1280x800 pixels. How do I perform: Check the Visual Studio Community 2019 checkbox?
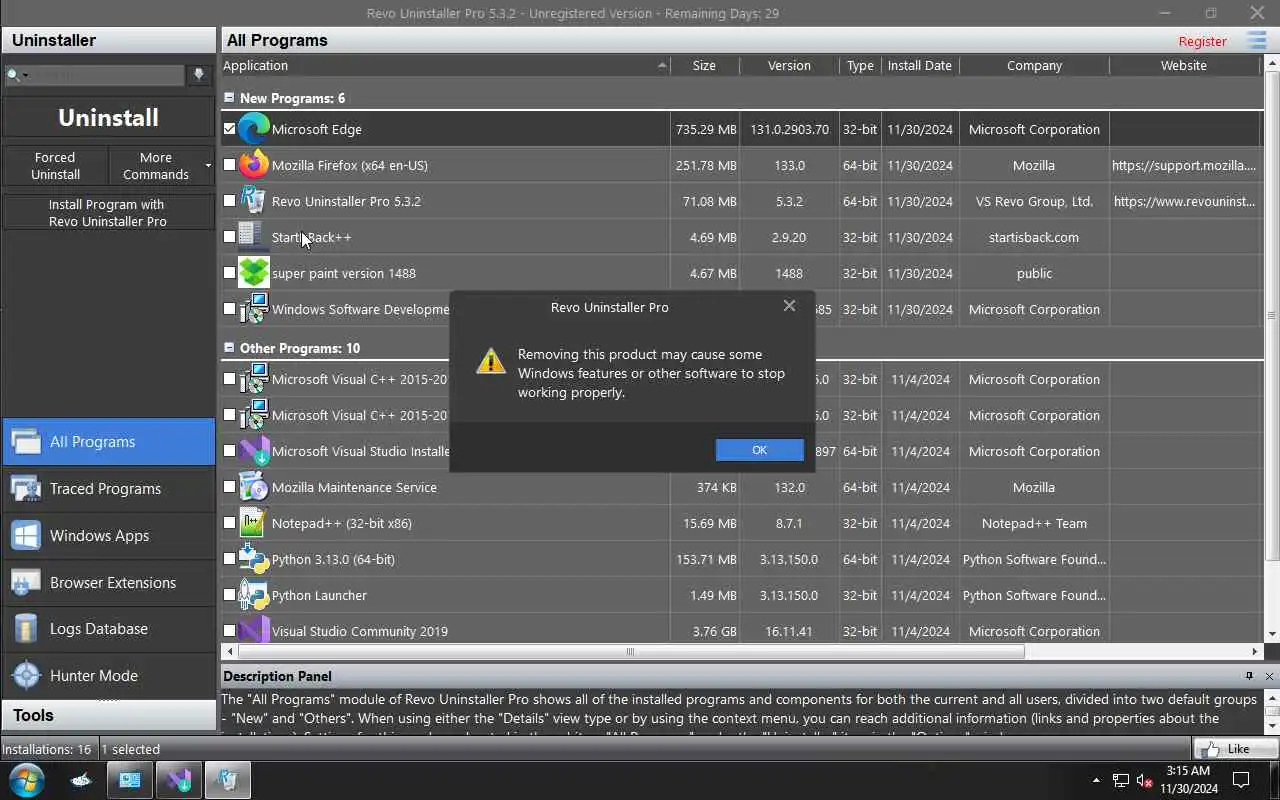pos(229,631)
